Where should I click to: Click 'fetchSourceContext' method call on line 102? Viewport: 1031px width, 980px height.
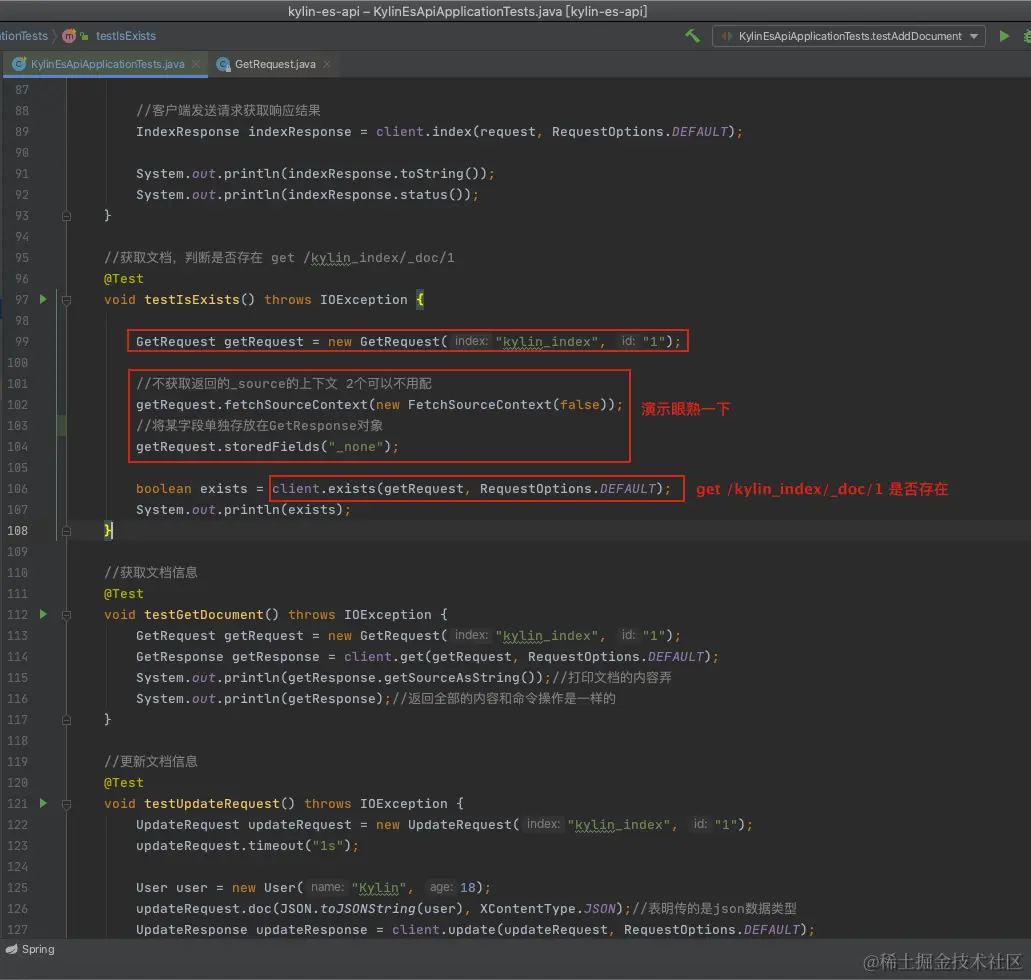pyautogui.click(x=296, y=404)
